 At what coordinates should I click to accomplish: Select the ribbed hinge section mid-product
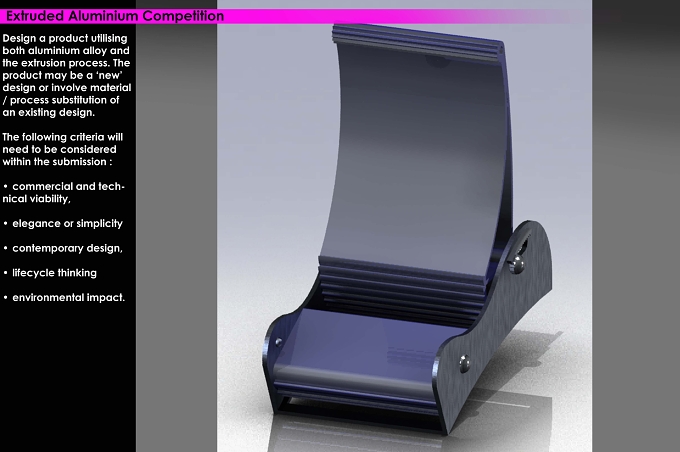point(401,282)
